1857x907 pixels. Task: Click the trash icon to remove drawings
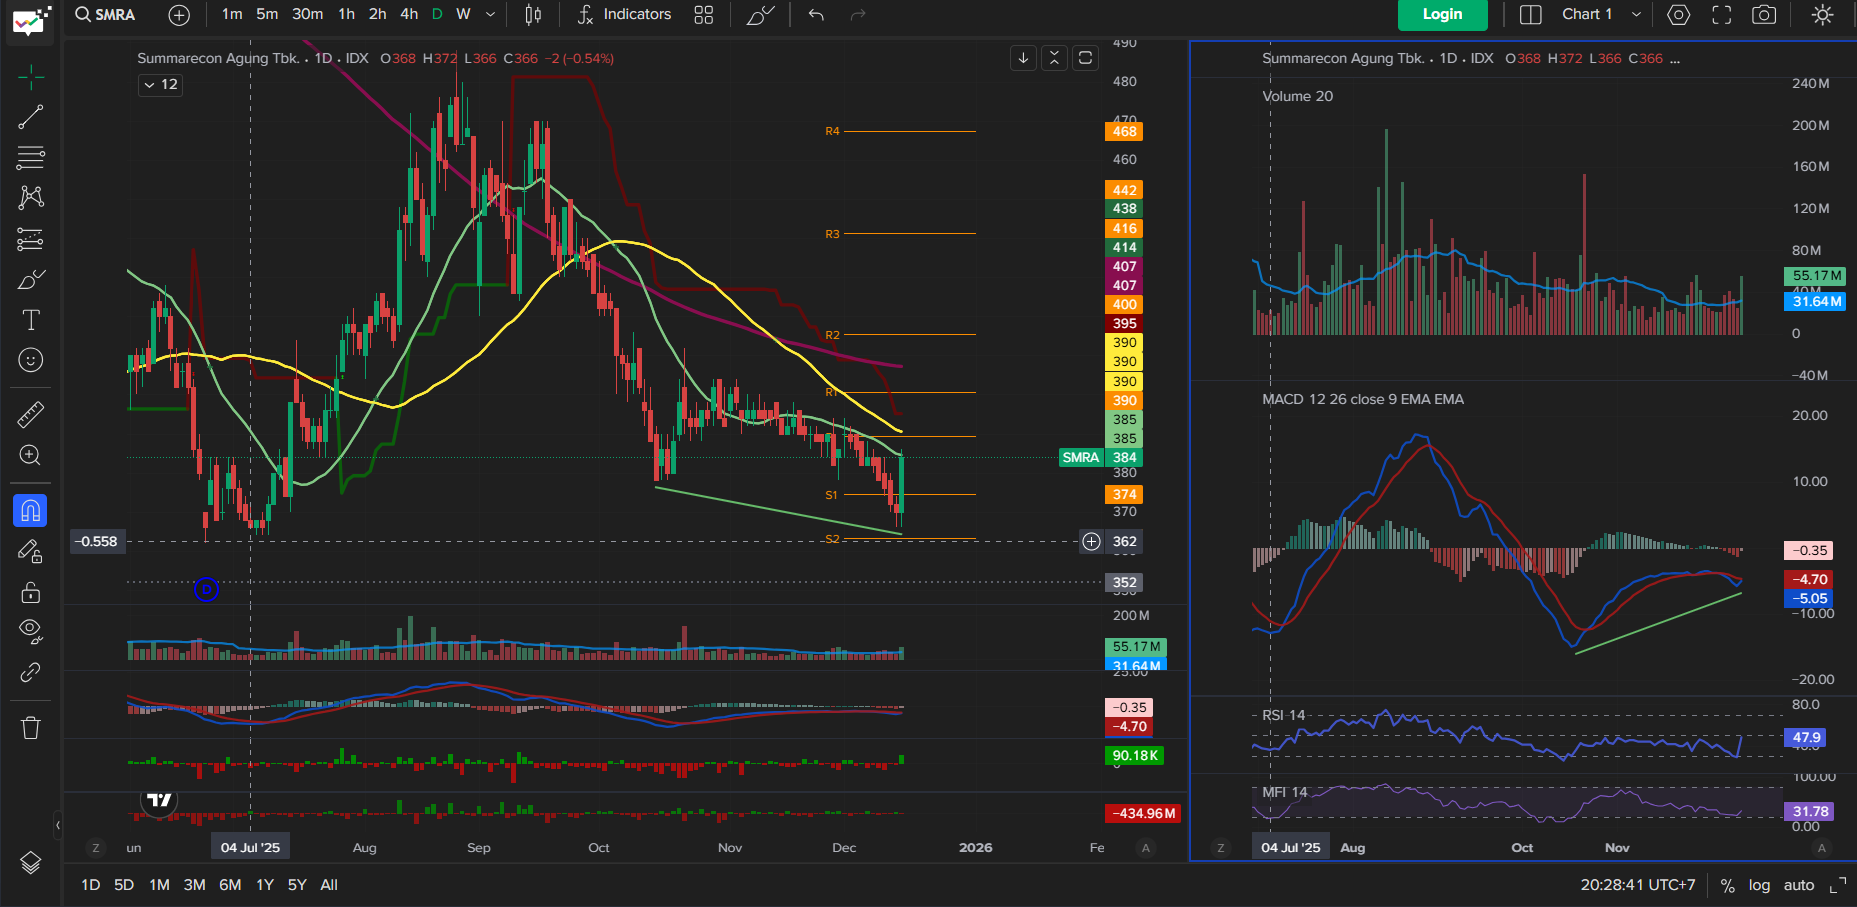[31, 728]
